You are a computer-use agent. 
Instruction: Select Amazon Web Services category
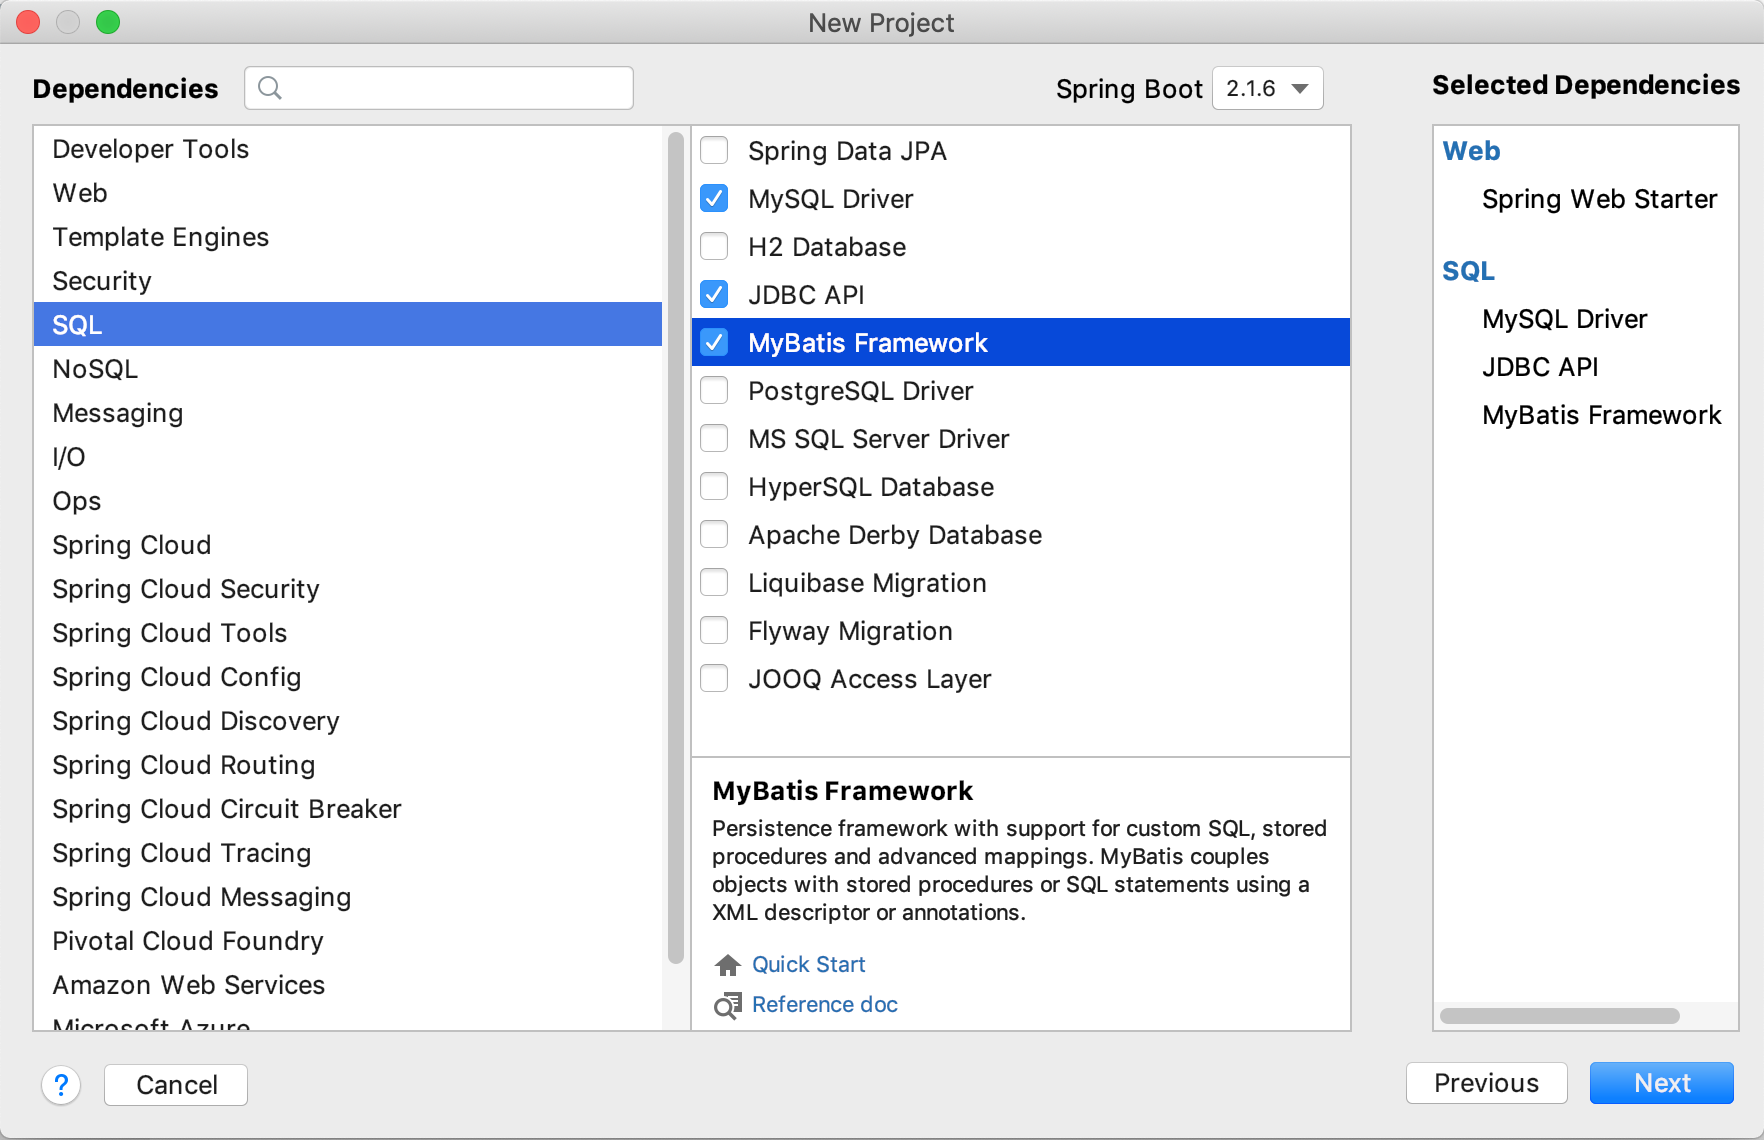(x=348, y=985)
